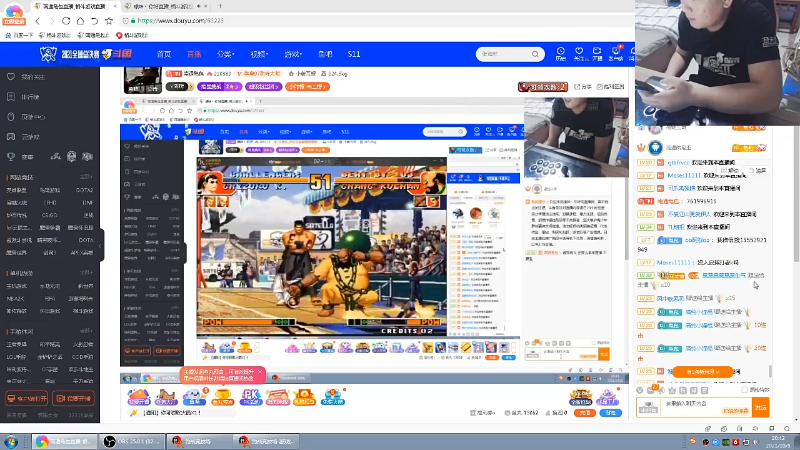Screen dimensions: 800x450
Task: Click the 客户端打开 button in the sidebar
Action: [27, 398]
